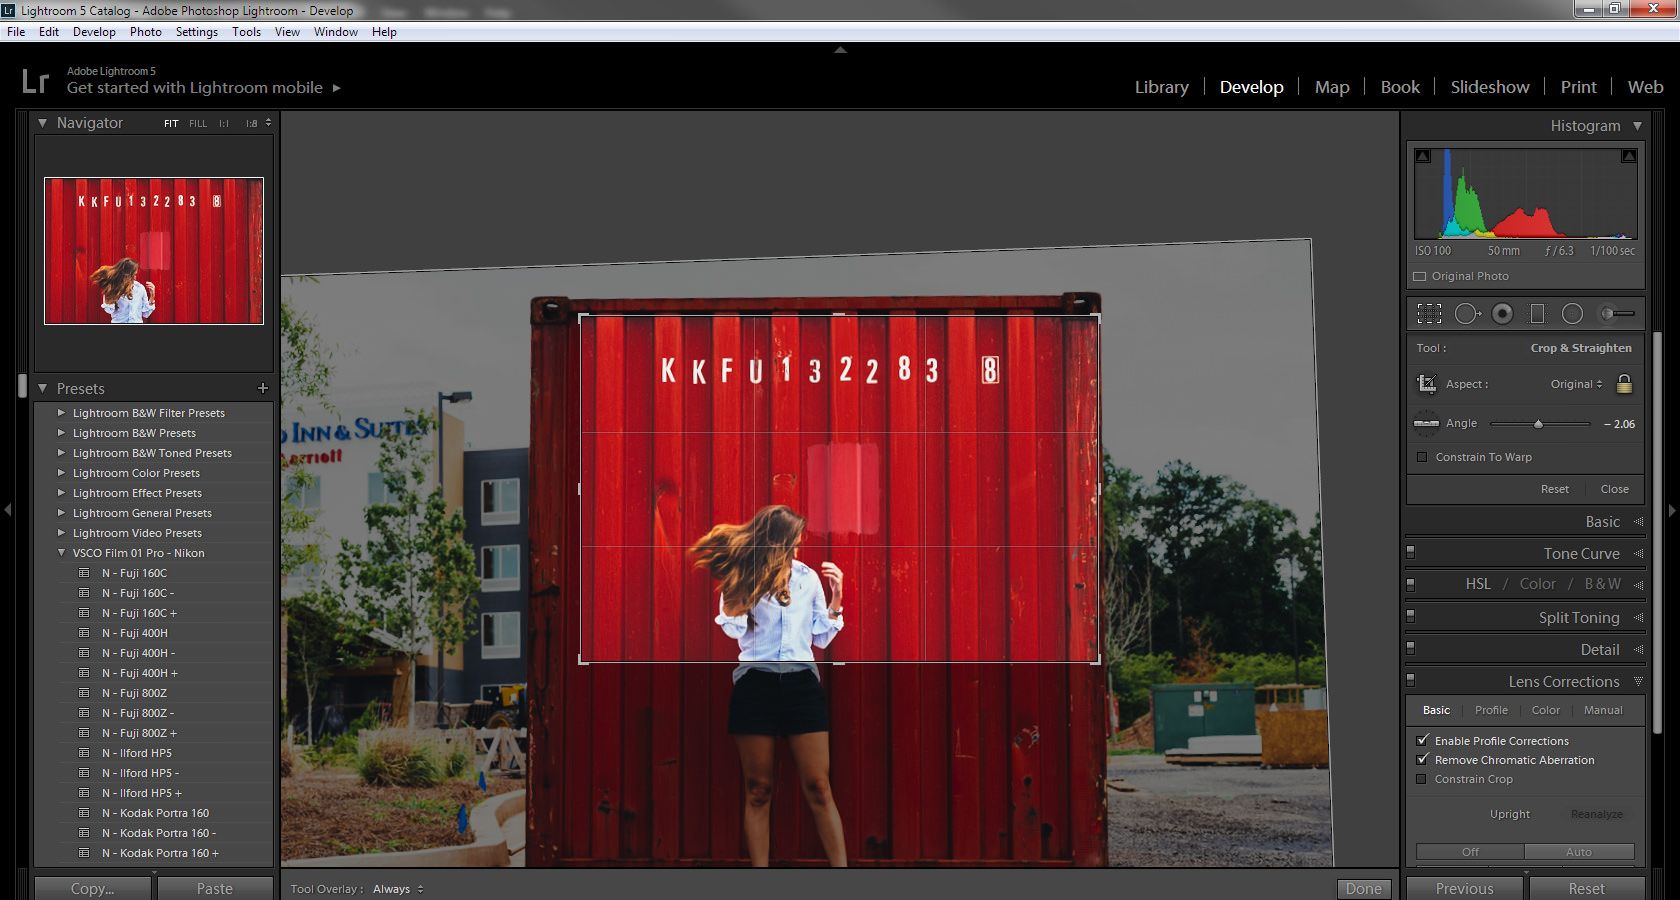Click the N - Ilford HP5 + preset icon
The height and width of the screenshot is (900, 1680).
85,793
